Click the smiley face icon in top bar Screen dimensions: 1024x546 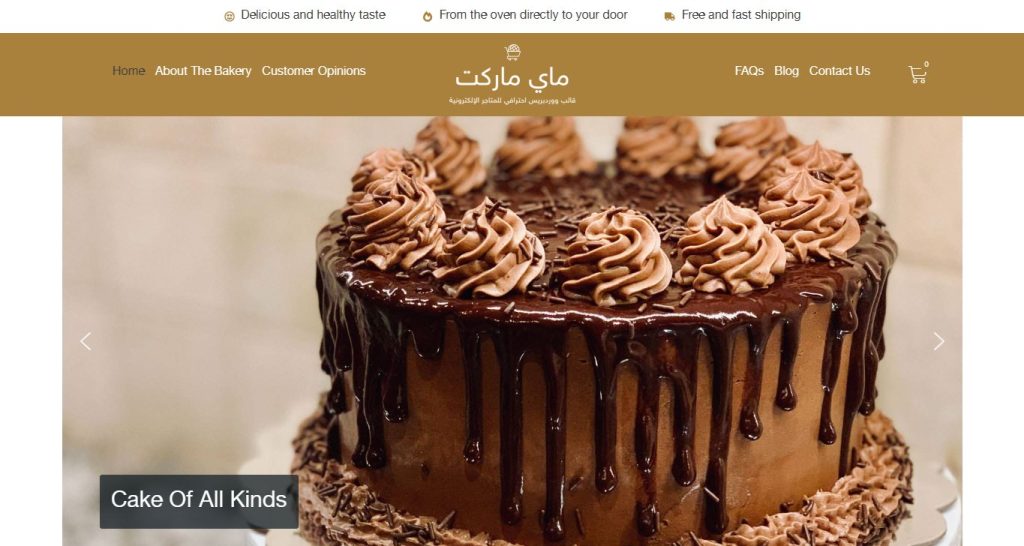229,16
